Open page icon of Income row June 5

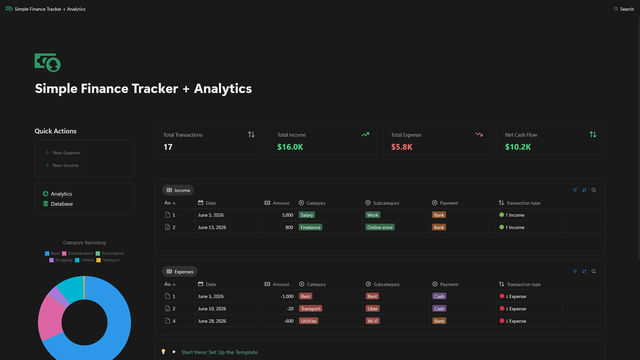pyautogui.click(x=167, y=215)
